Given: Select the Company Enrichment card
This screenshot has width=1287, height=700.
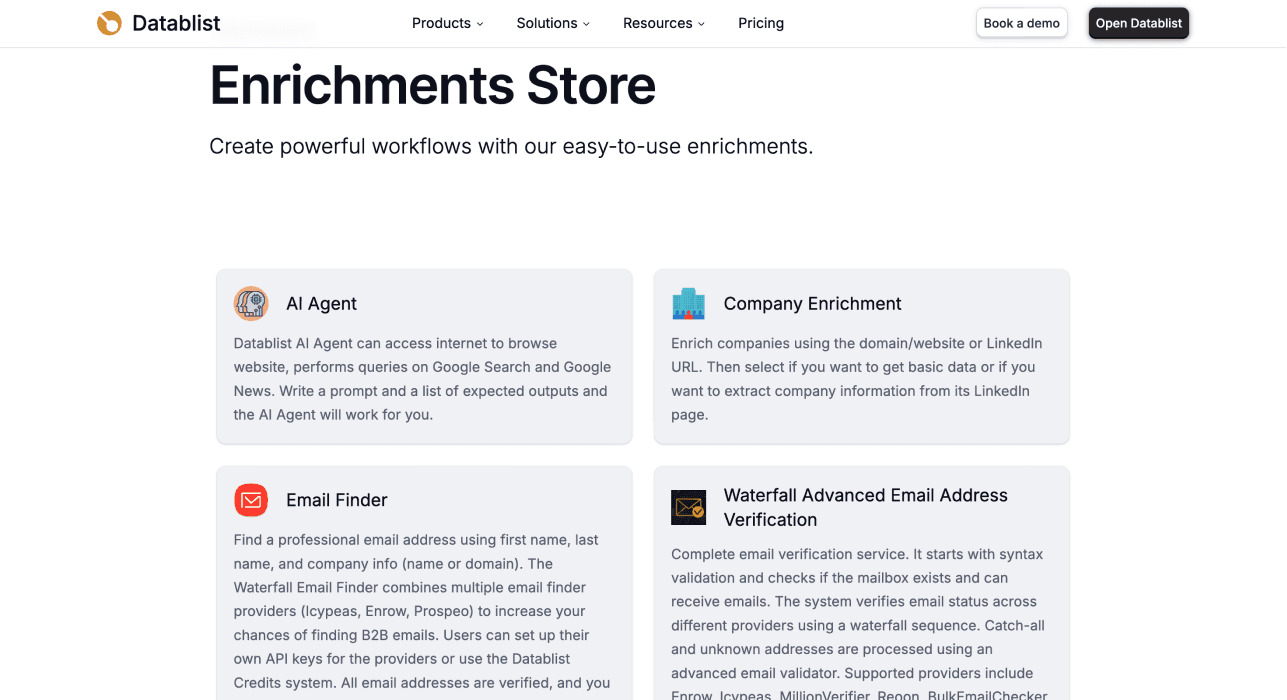Looking at the screenshot, I should point(861,356).
